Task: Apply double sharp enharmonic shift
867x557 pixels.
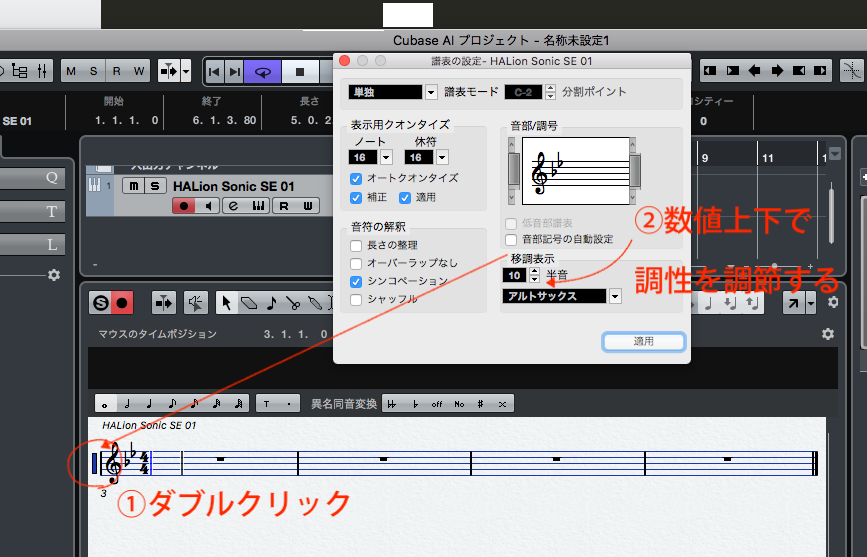Action: tap(502, 404)
